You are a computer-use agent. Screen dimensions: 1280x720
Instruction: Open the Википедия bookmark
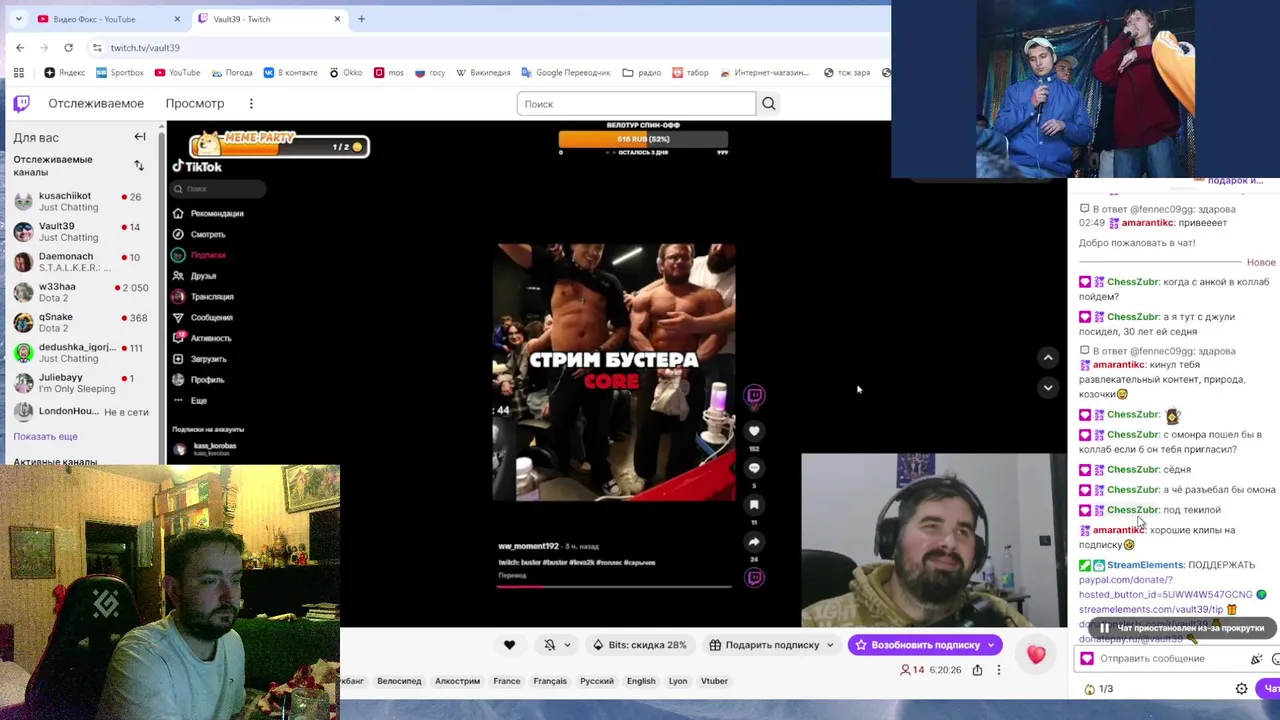[483, 72]
